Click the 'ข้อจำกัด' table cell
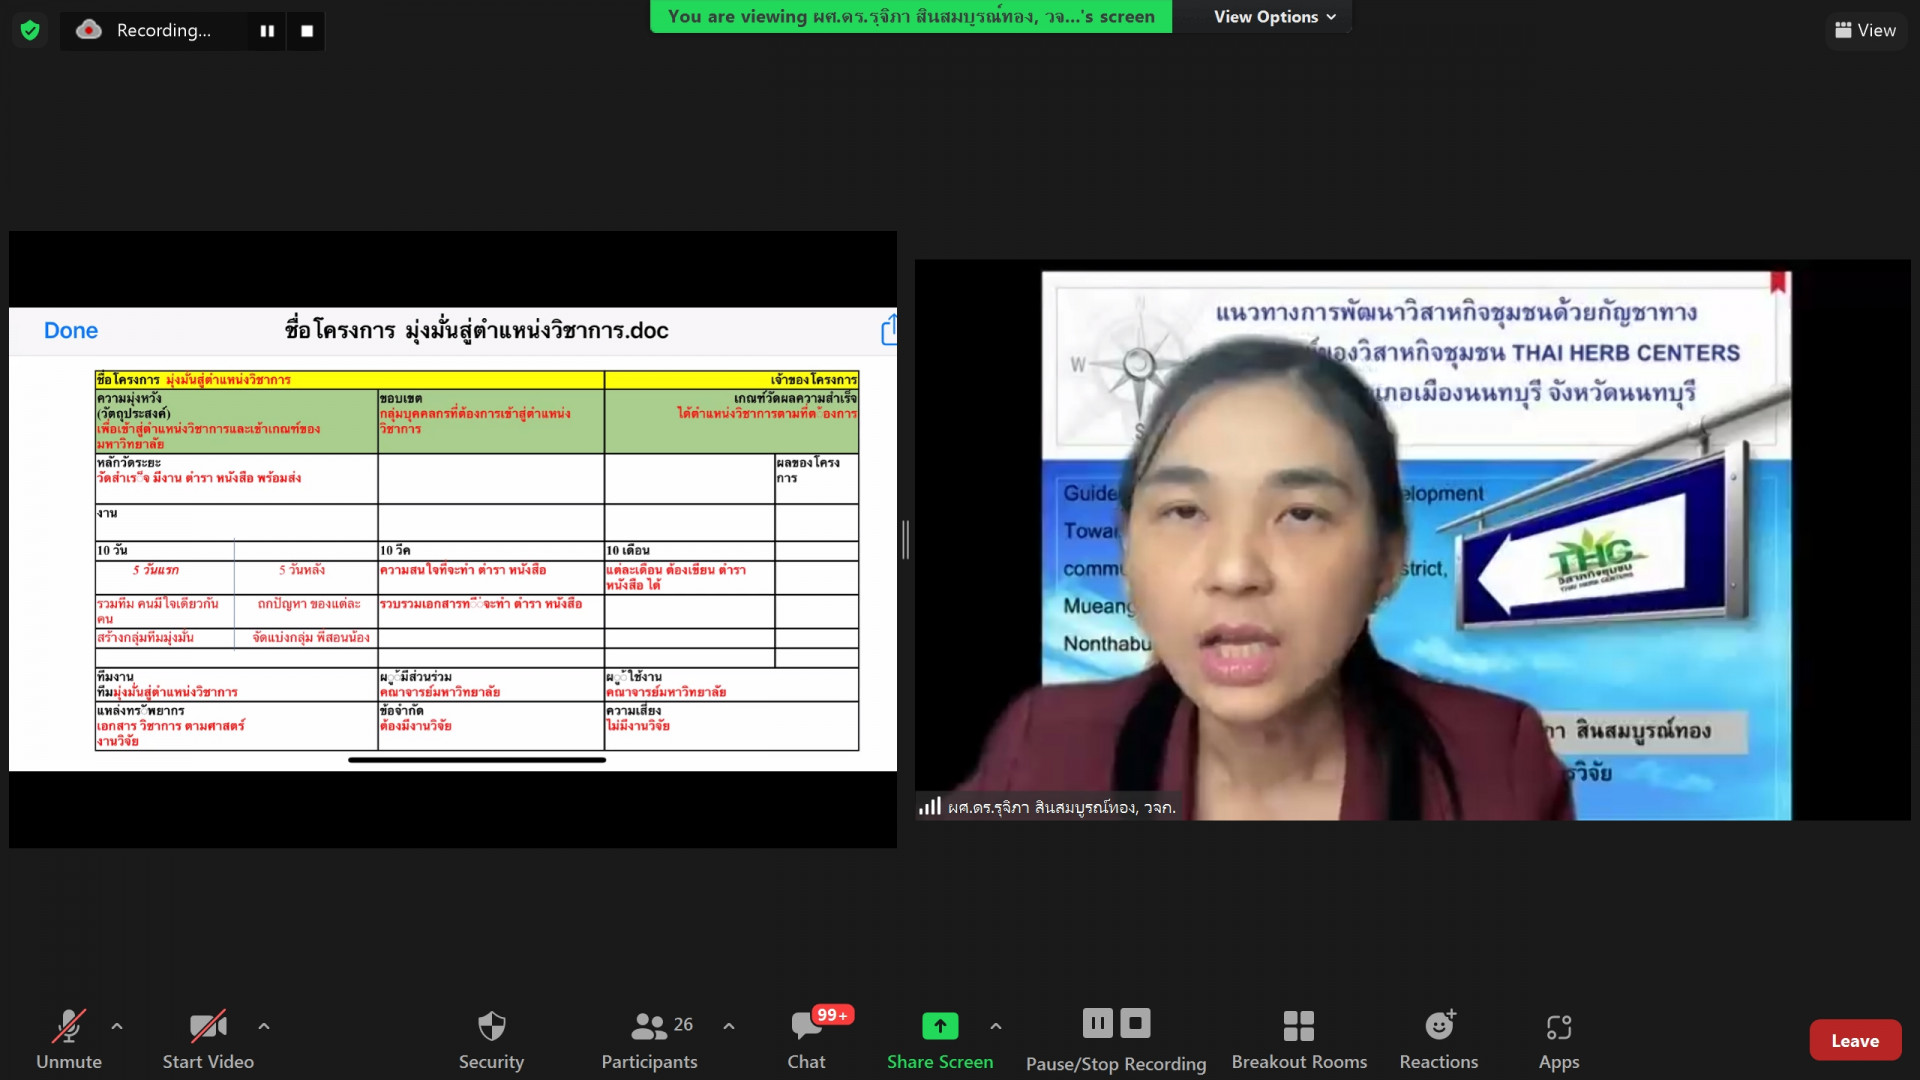The image size is (1920, 1080). pyautogui.click(x=491, y=726)
